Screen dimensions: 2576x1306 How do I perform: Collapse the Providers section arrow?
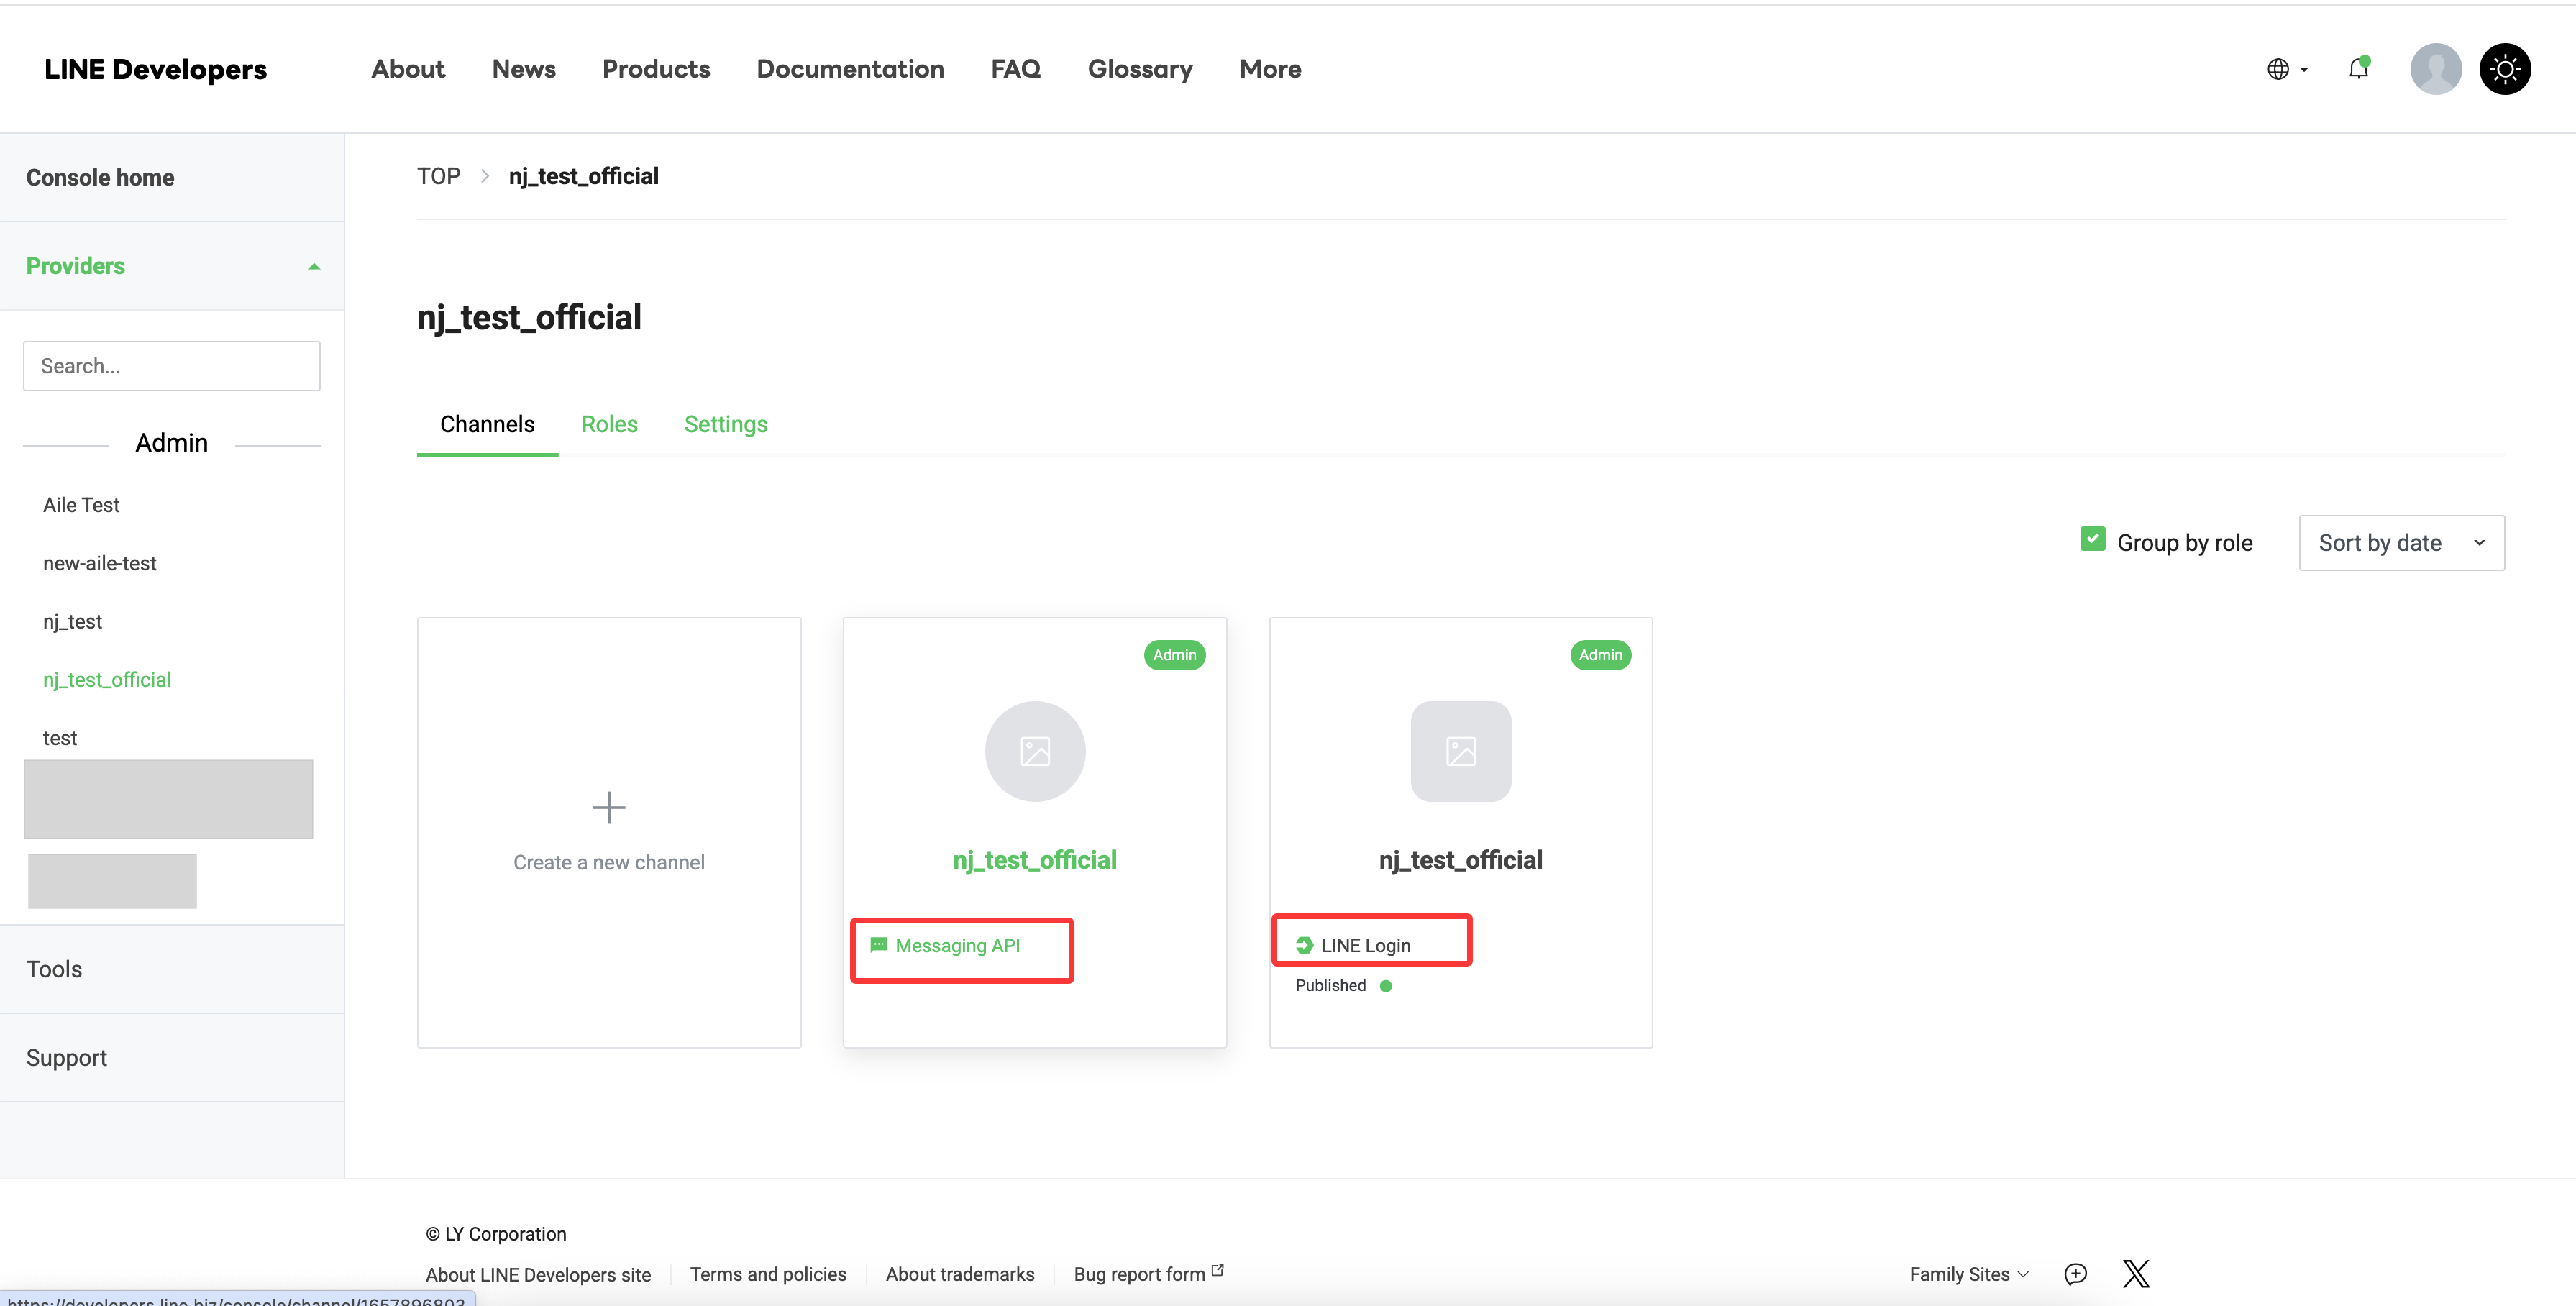tap(313, 266)
